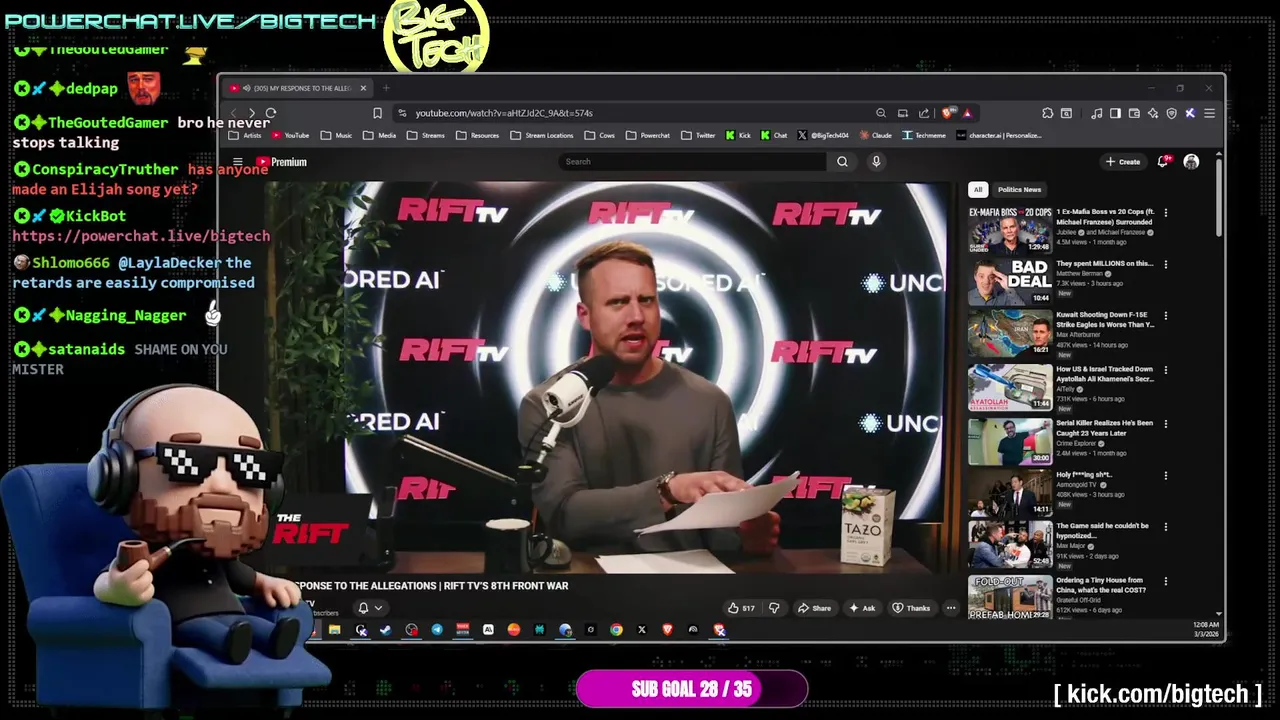Image resolution: width=1280 pixels, height=720 pixels.
Task: Open options for 'They spent MILLIONS on this' video
Action: pyautogui.click(x=1165, y=264)
